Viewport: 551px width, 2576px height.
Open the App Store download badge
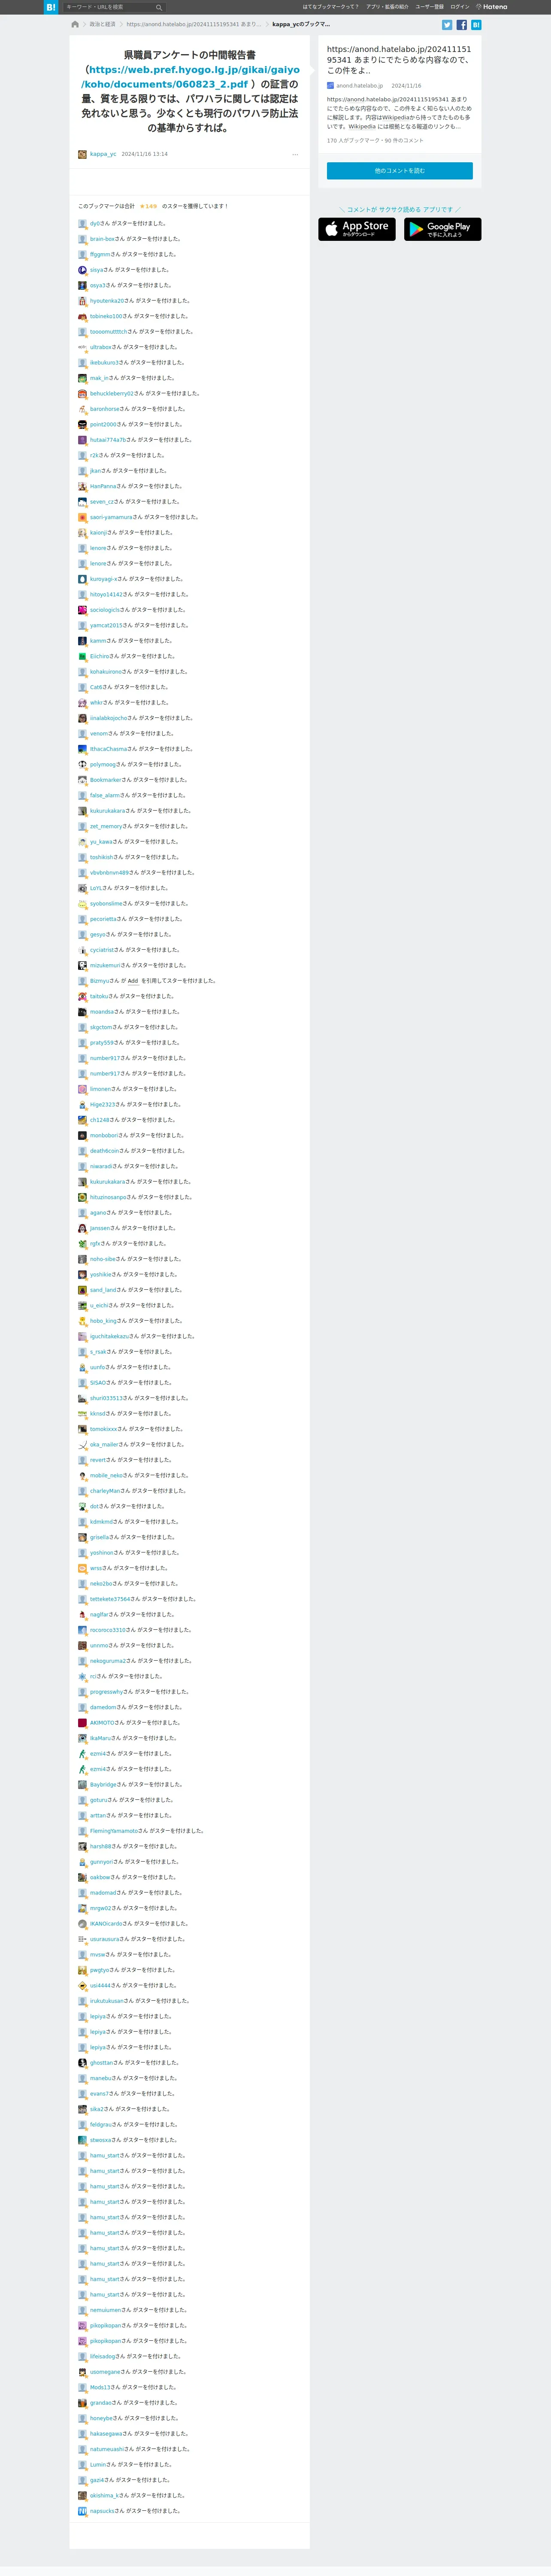(357, 229)
